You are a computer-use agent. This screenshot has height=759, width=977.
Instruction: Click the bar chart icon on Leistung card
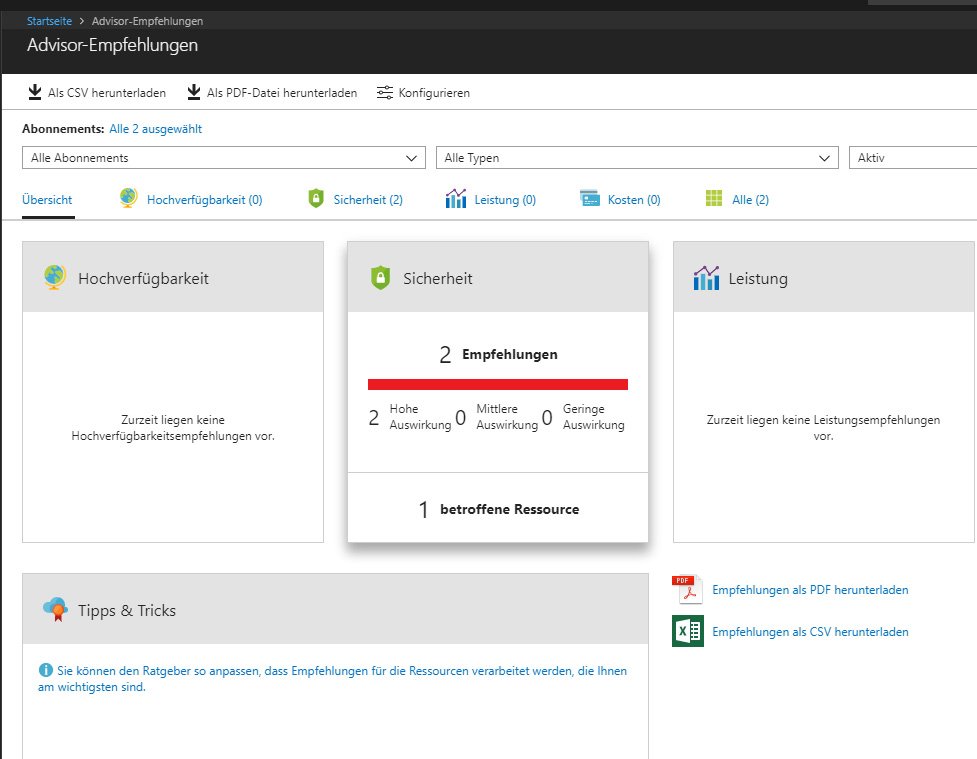706,278
